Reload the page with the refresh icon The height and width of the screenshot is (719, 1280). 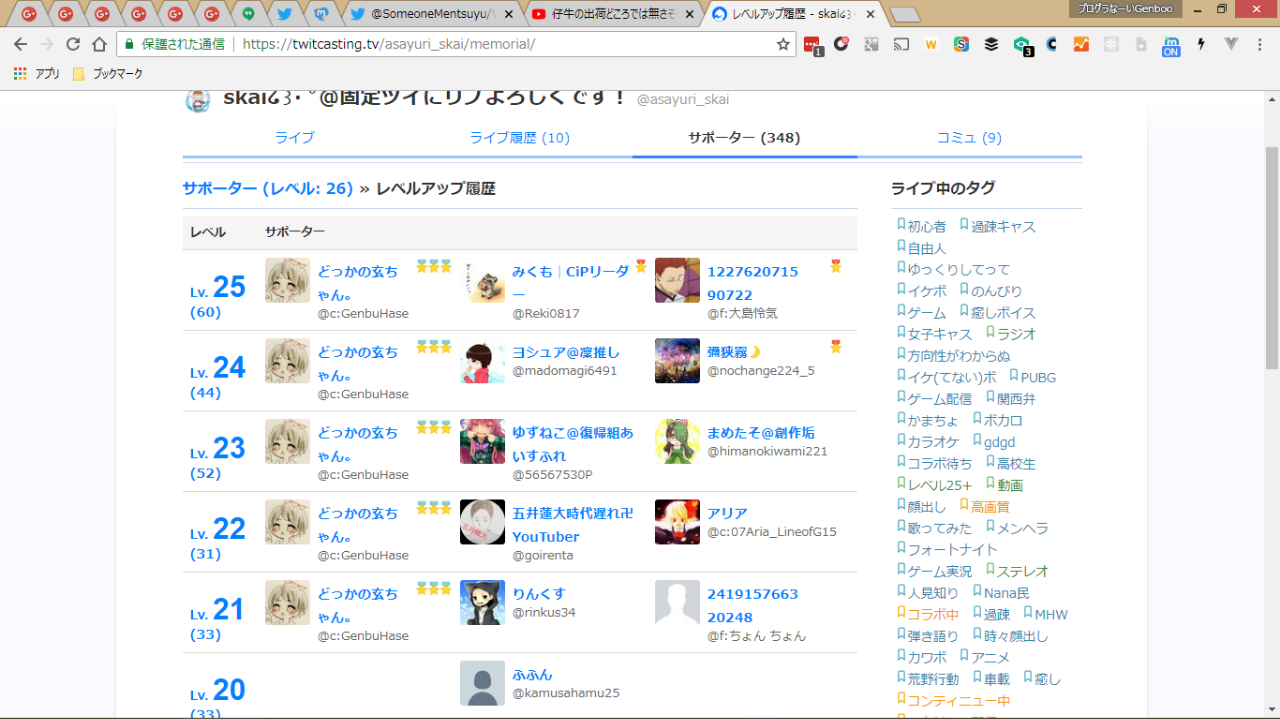point(73,44)
